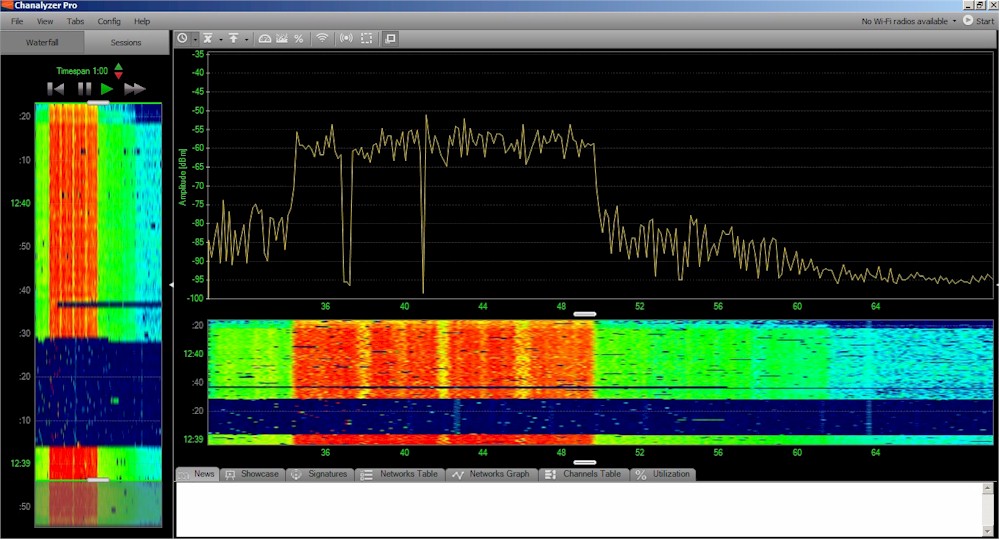
Task: Expand the dropdown beside average trace icon
Action: 221,40
